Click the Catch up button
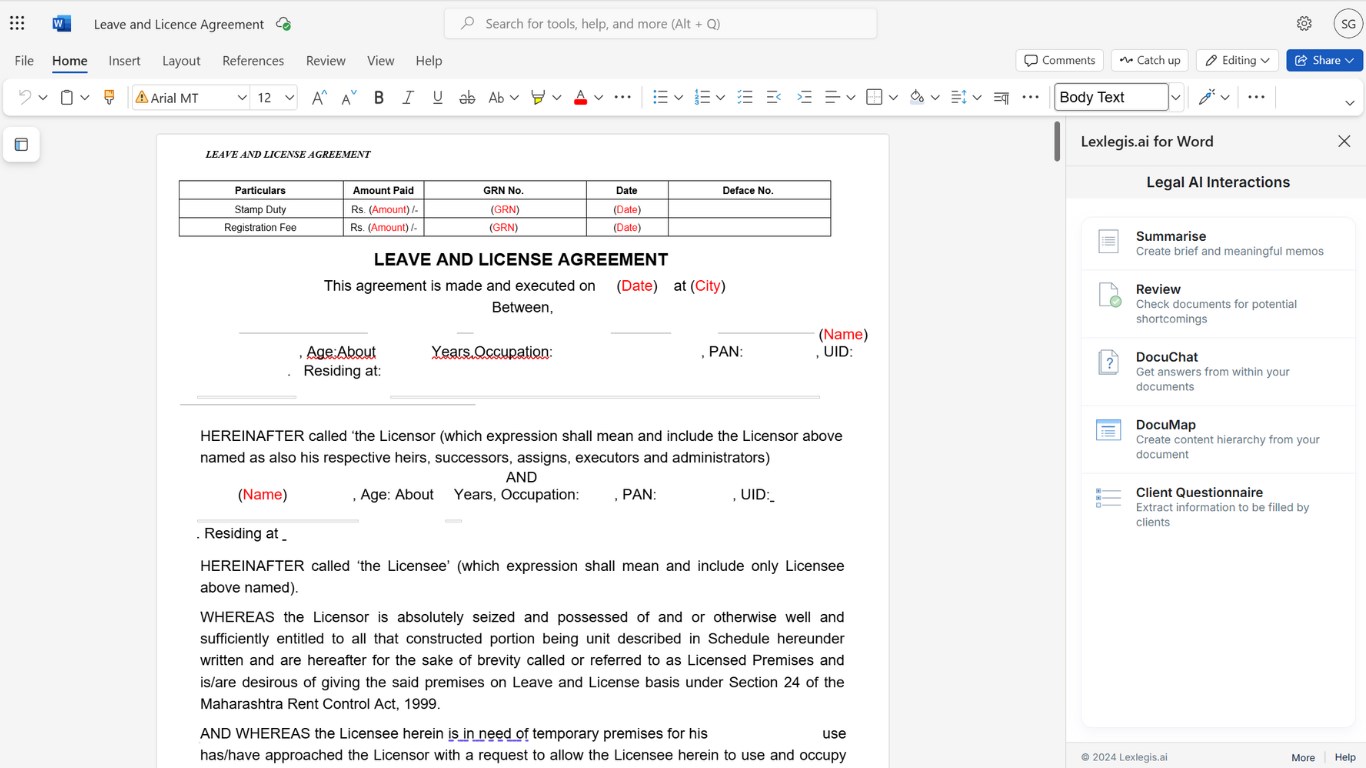The height and width of the screenshot is (768, 1366). [x=1150, y=60]
